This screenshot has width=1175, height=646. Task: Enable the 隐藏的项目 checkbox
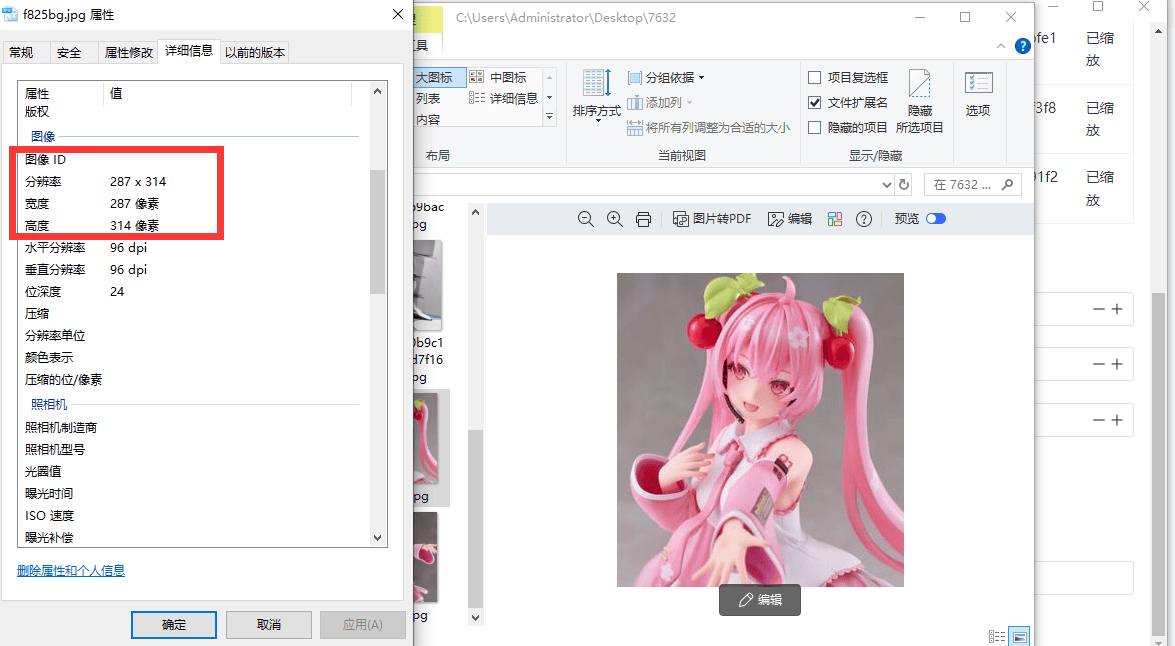(x=815, y=127)
